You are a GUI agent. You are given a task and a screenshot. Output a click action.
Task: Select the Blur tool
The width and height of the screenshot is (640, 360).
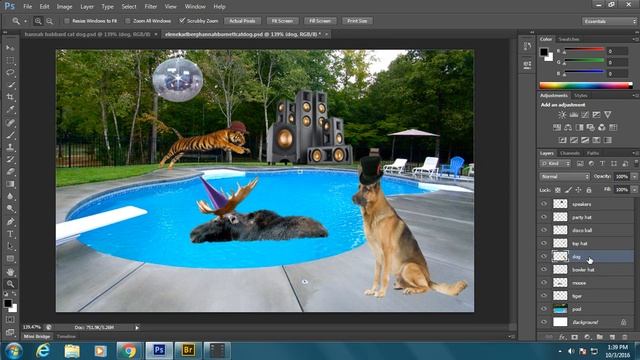click(10, 196)
